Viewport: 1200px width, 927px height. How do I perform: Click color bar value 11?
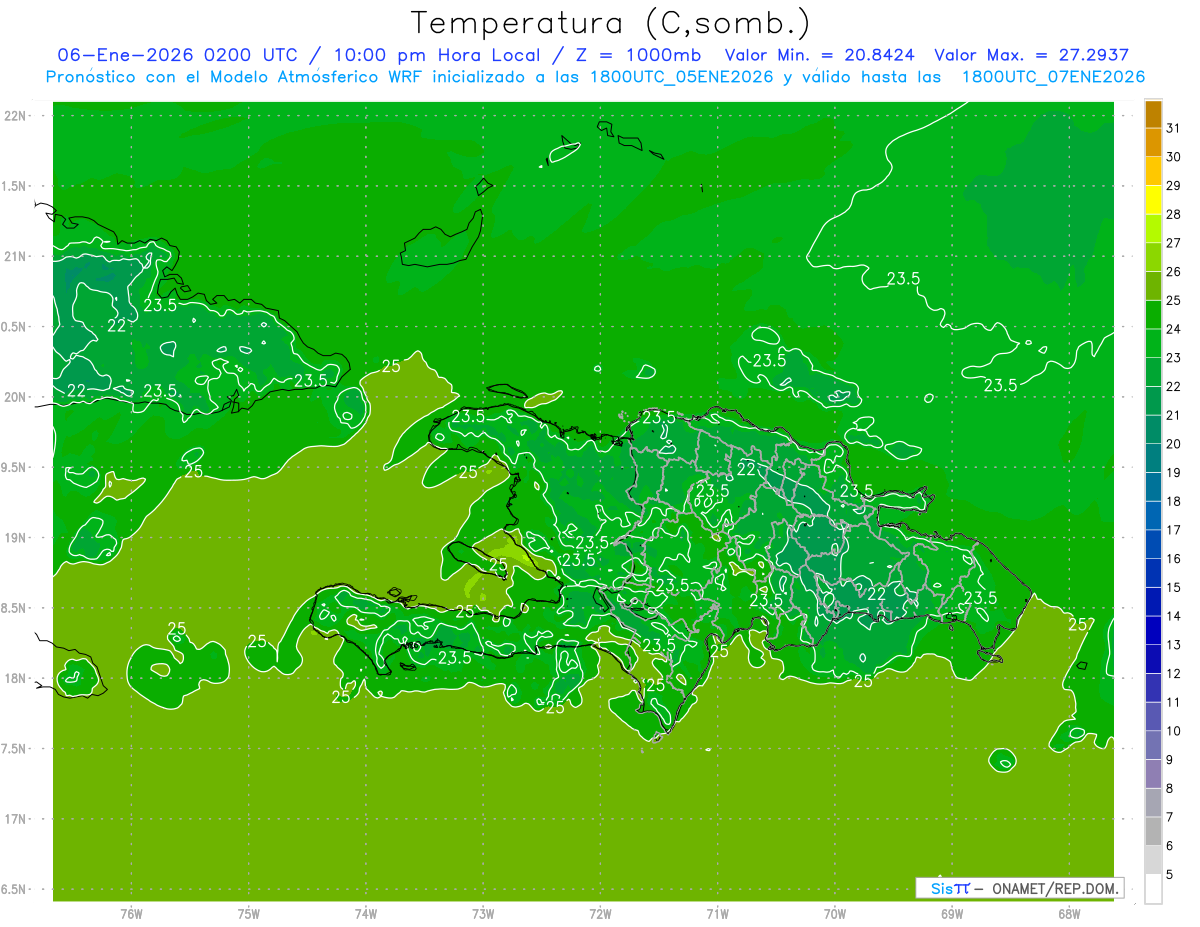[1174, 703]
